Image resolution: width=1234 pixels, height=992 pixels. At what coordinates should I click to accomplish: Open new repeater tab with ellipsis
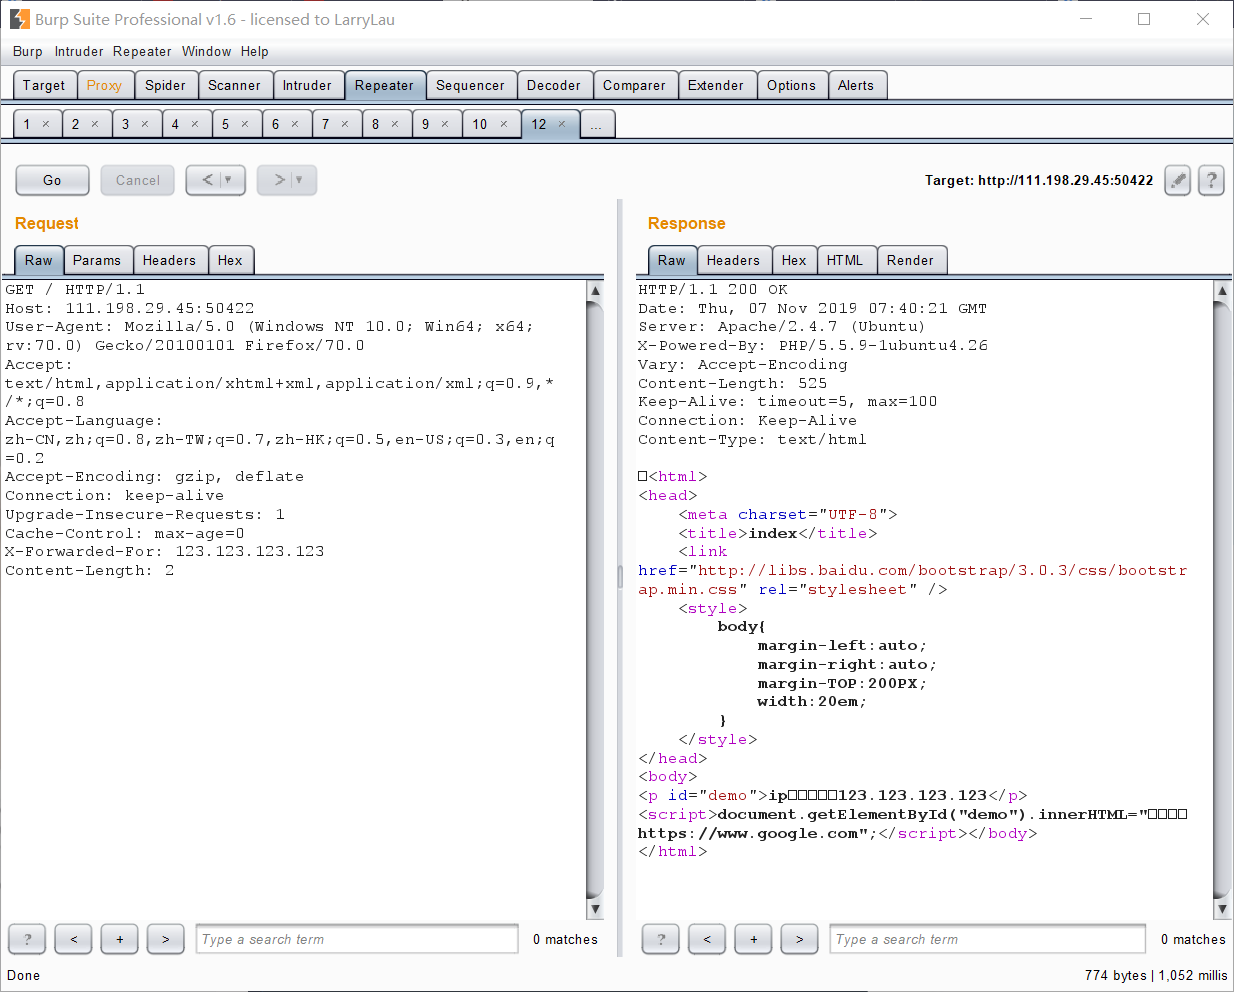tap(596, 124)
